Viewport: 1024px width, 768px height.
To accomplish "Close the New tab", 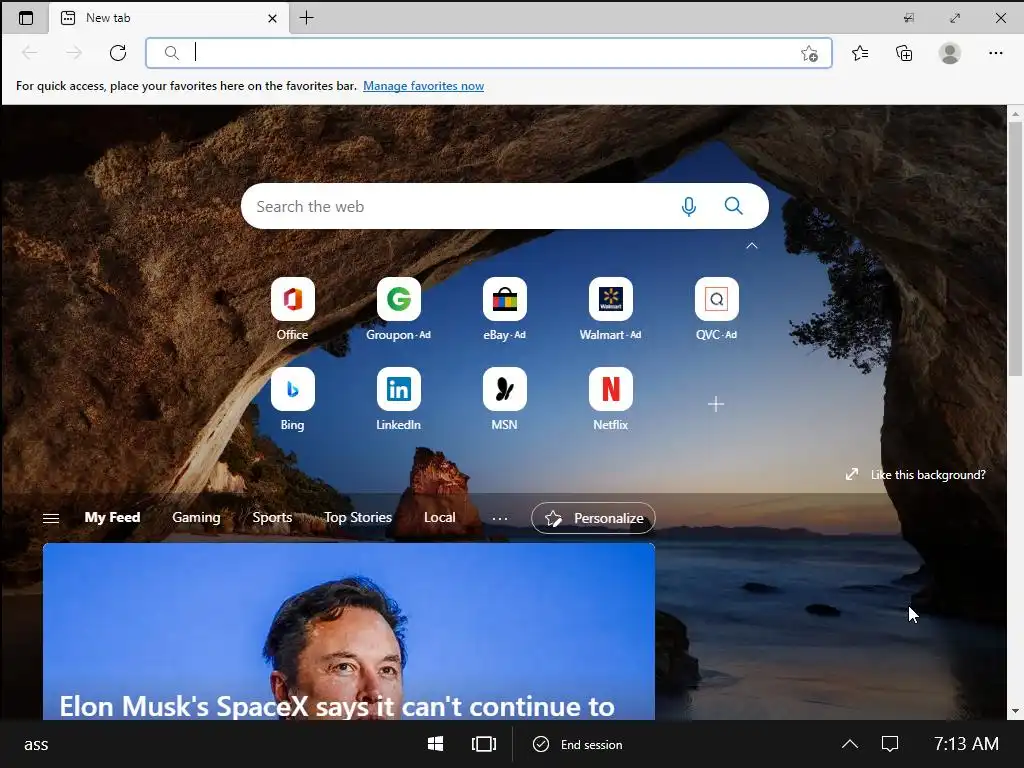I will pyautogui.click(x=272, y=18).
